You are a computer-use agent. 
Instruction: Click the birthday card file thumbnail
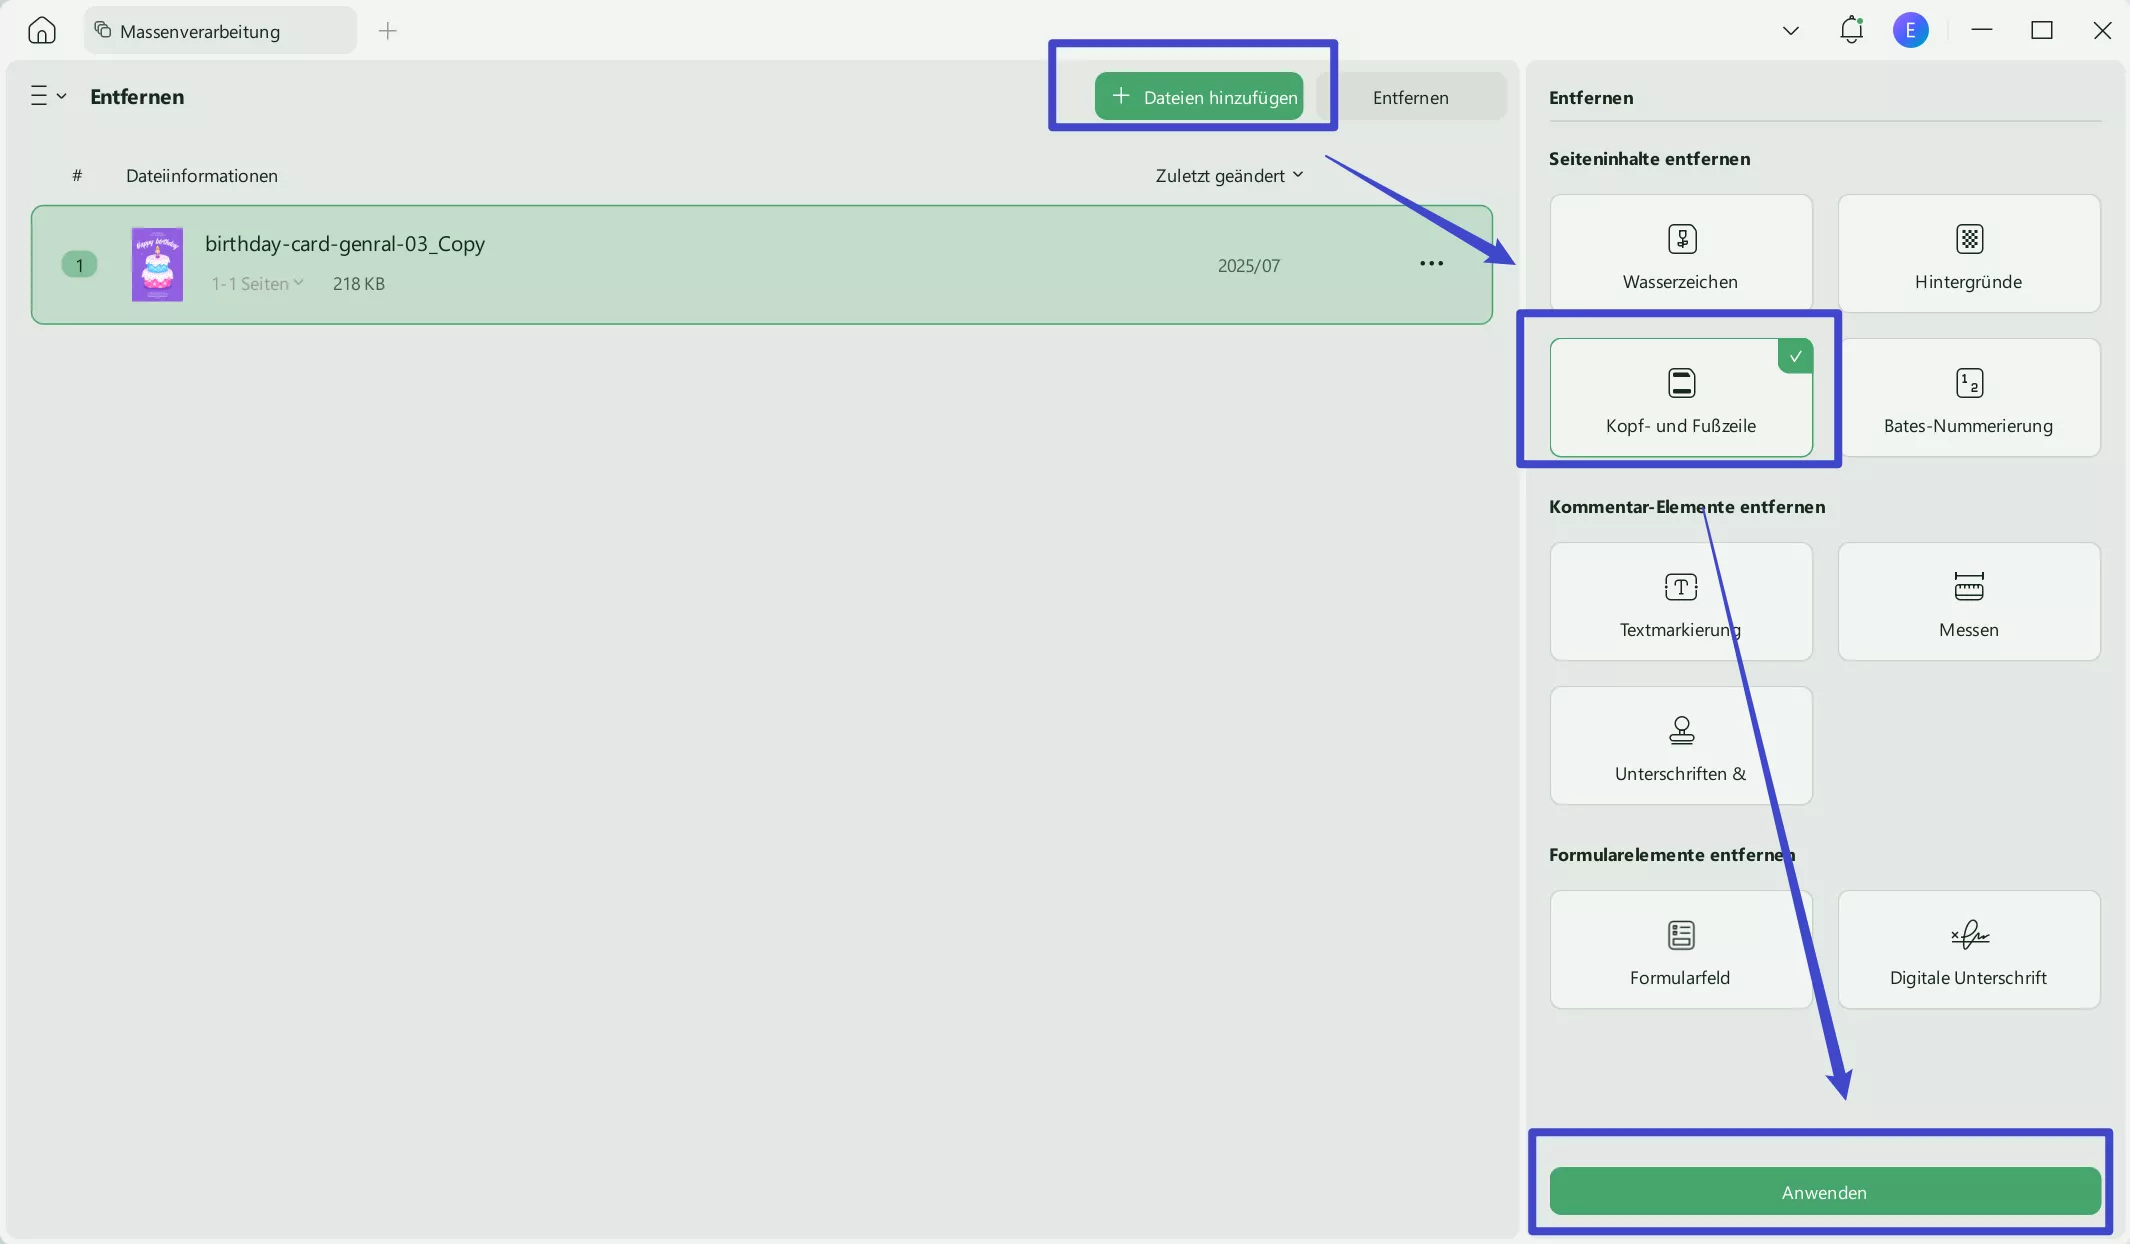(x=157, y=265)
